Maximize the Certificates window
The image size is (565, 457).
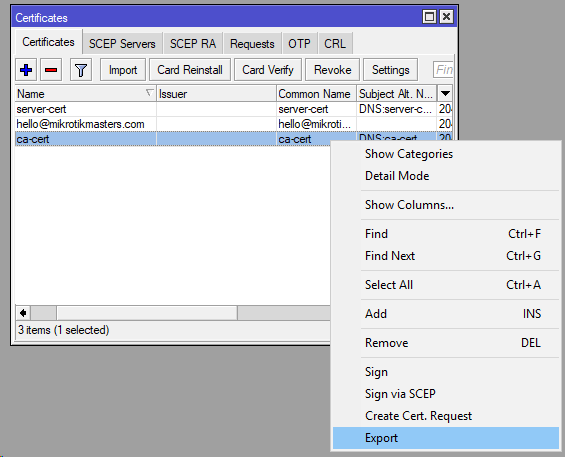[429, 17]
